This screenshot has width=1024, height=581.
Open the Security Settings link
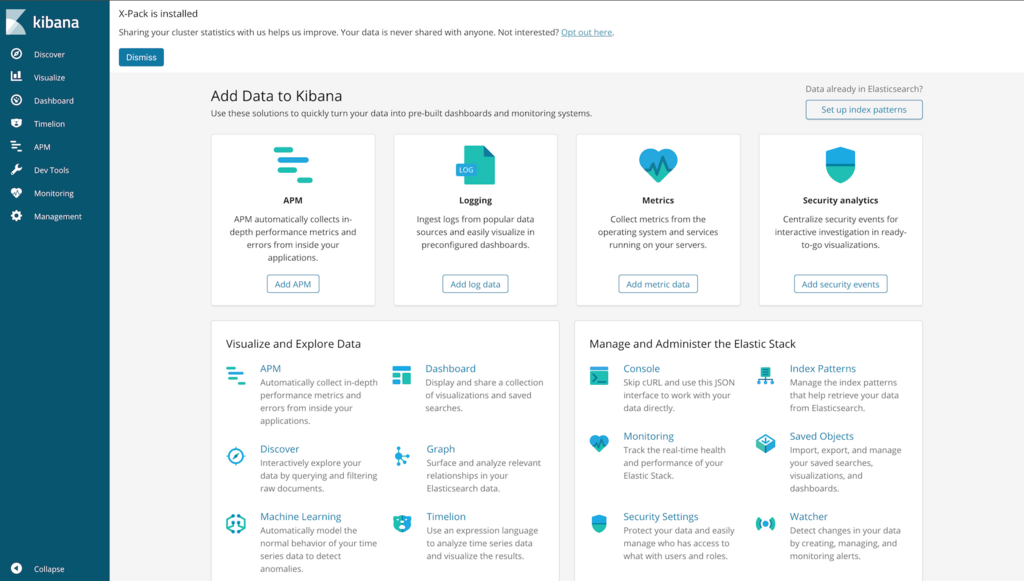click(x=660, y=516)
